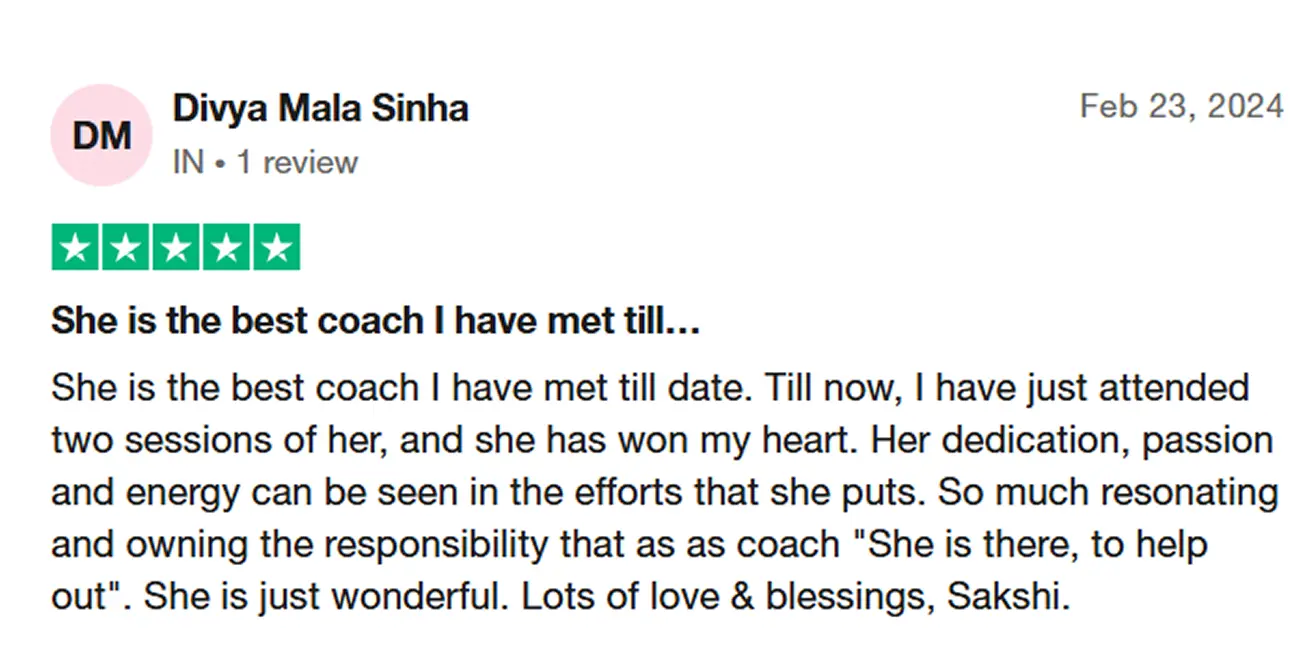This screenshot has height=652, width=1314.
Task: Click the quoted phrase "She is there, to help"
Action: point(1038,545)
